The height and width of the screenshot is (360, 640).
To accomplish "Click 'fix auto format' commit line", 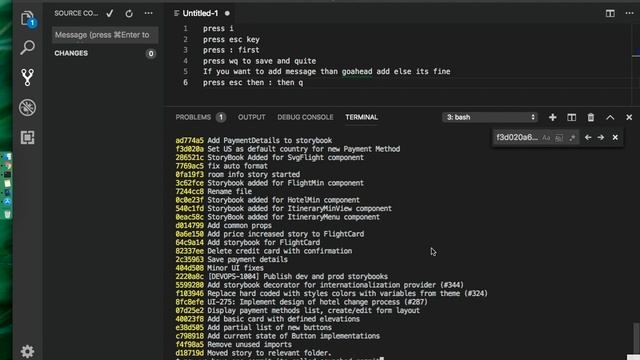I will tap(238, 166).
